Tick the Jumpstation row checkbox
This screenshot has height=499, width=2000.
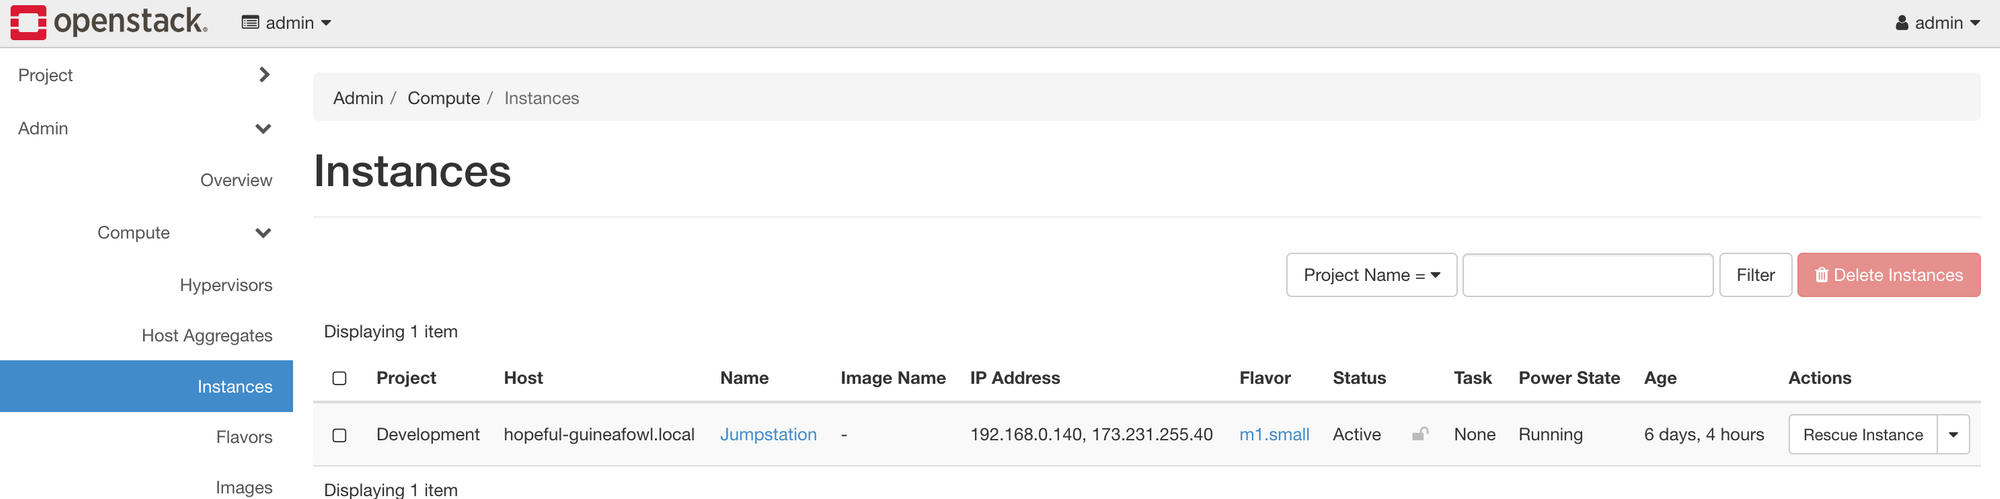pyautogui.click(x=340, y=435)
